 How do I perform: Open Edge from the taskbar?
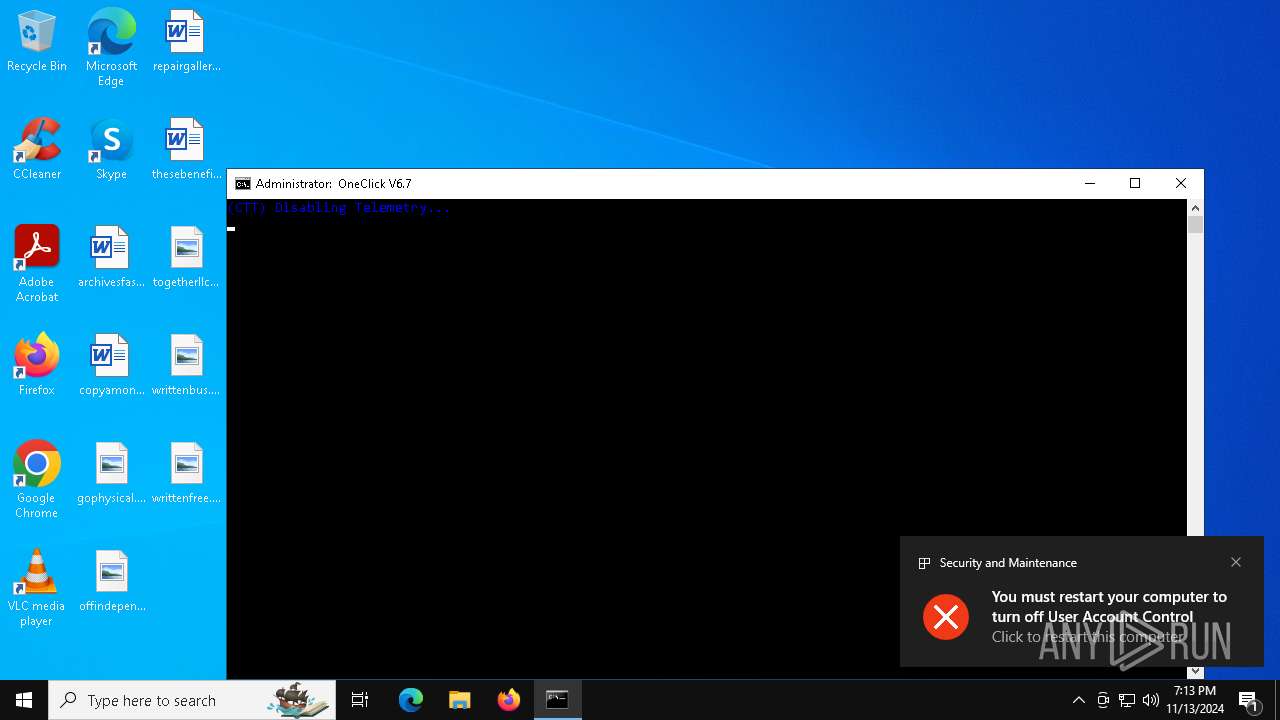(411, 700)
